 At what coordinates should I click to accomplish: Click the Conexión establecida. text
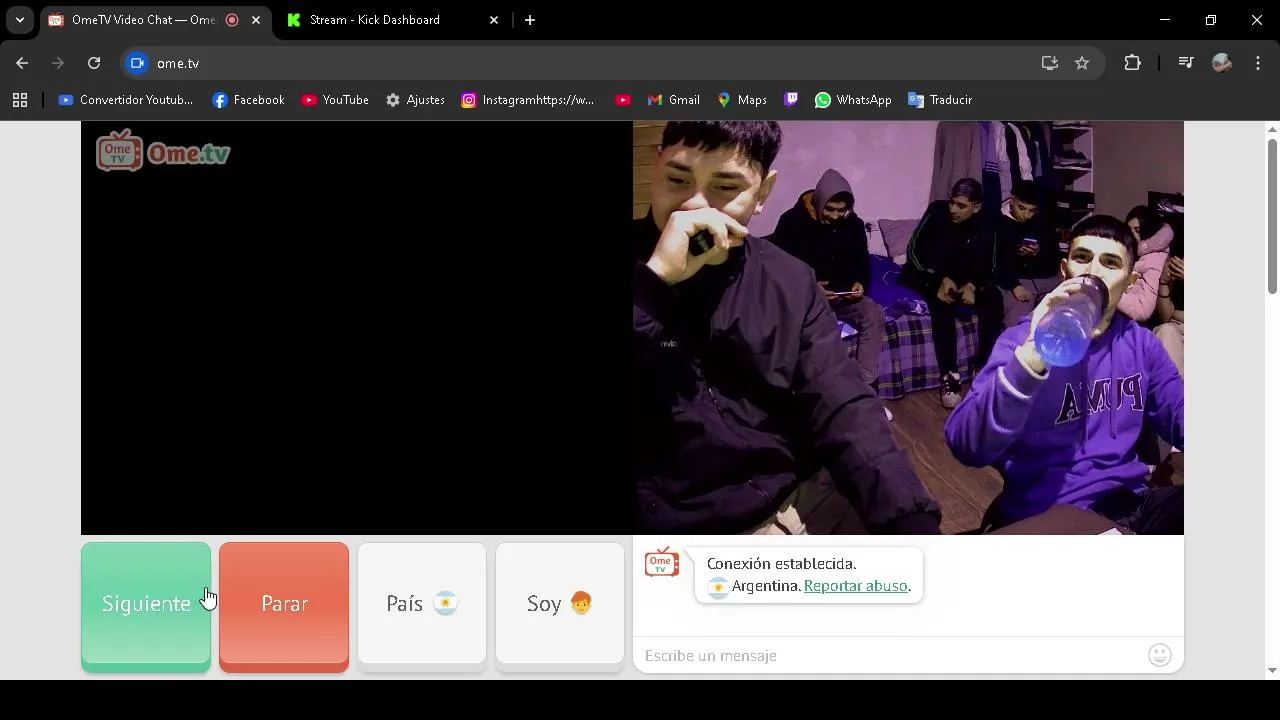[781, 564]
